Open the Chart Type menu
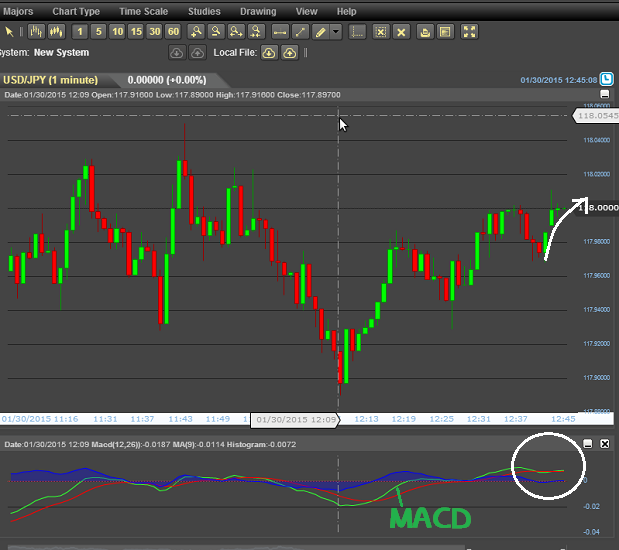The image size is (619, 550). click(76, 11)
